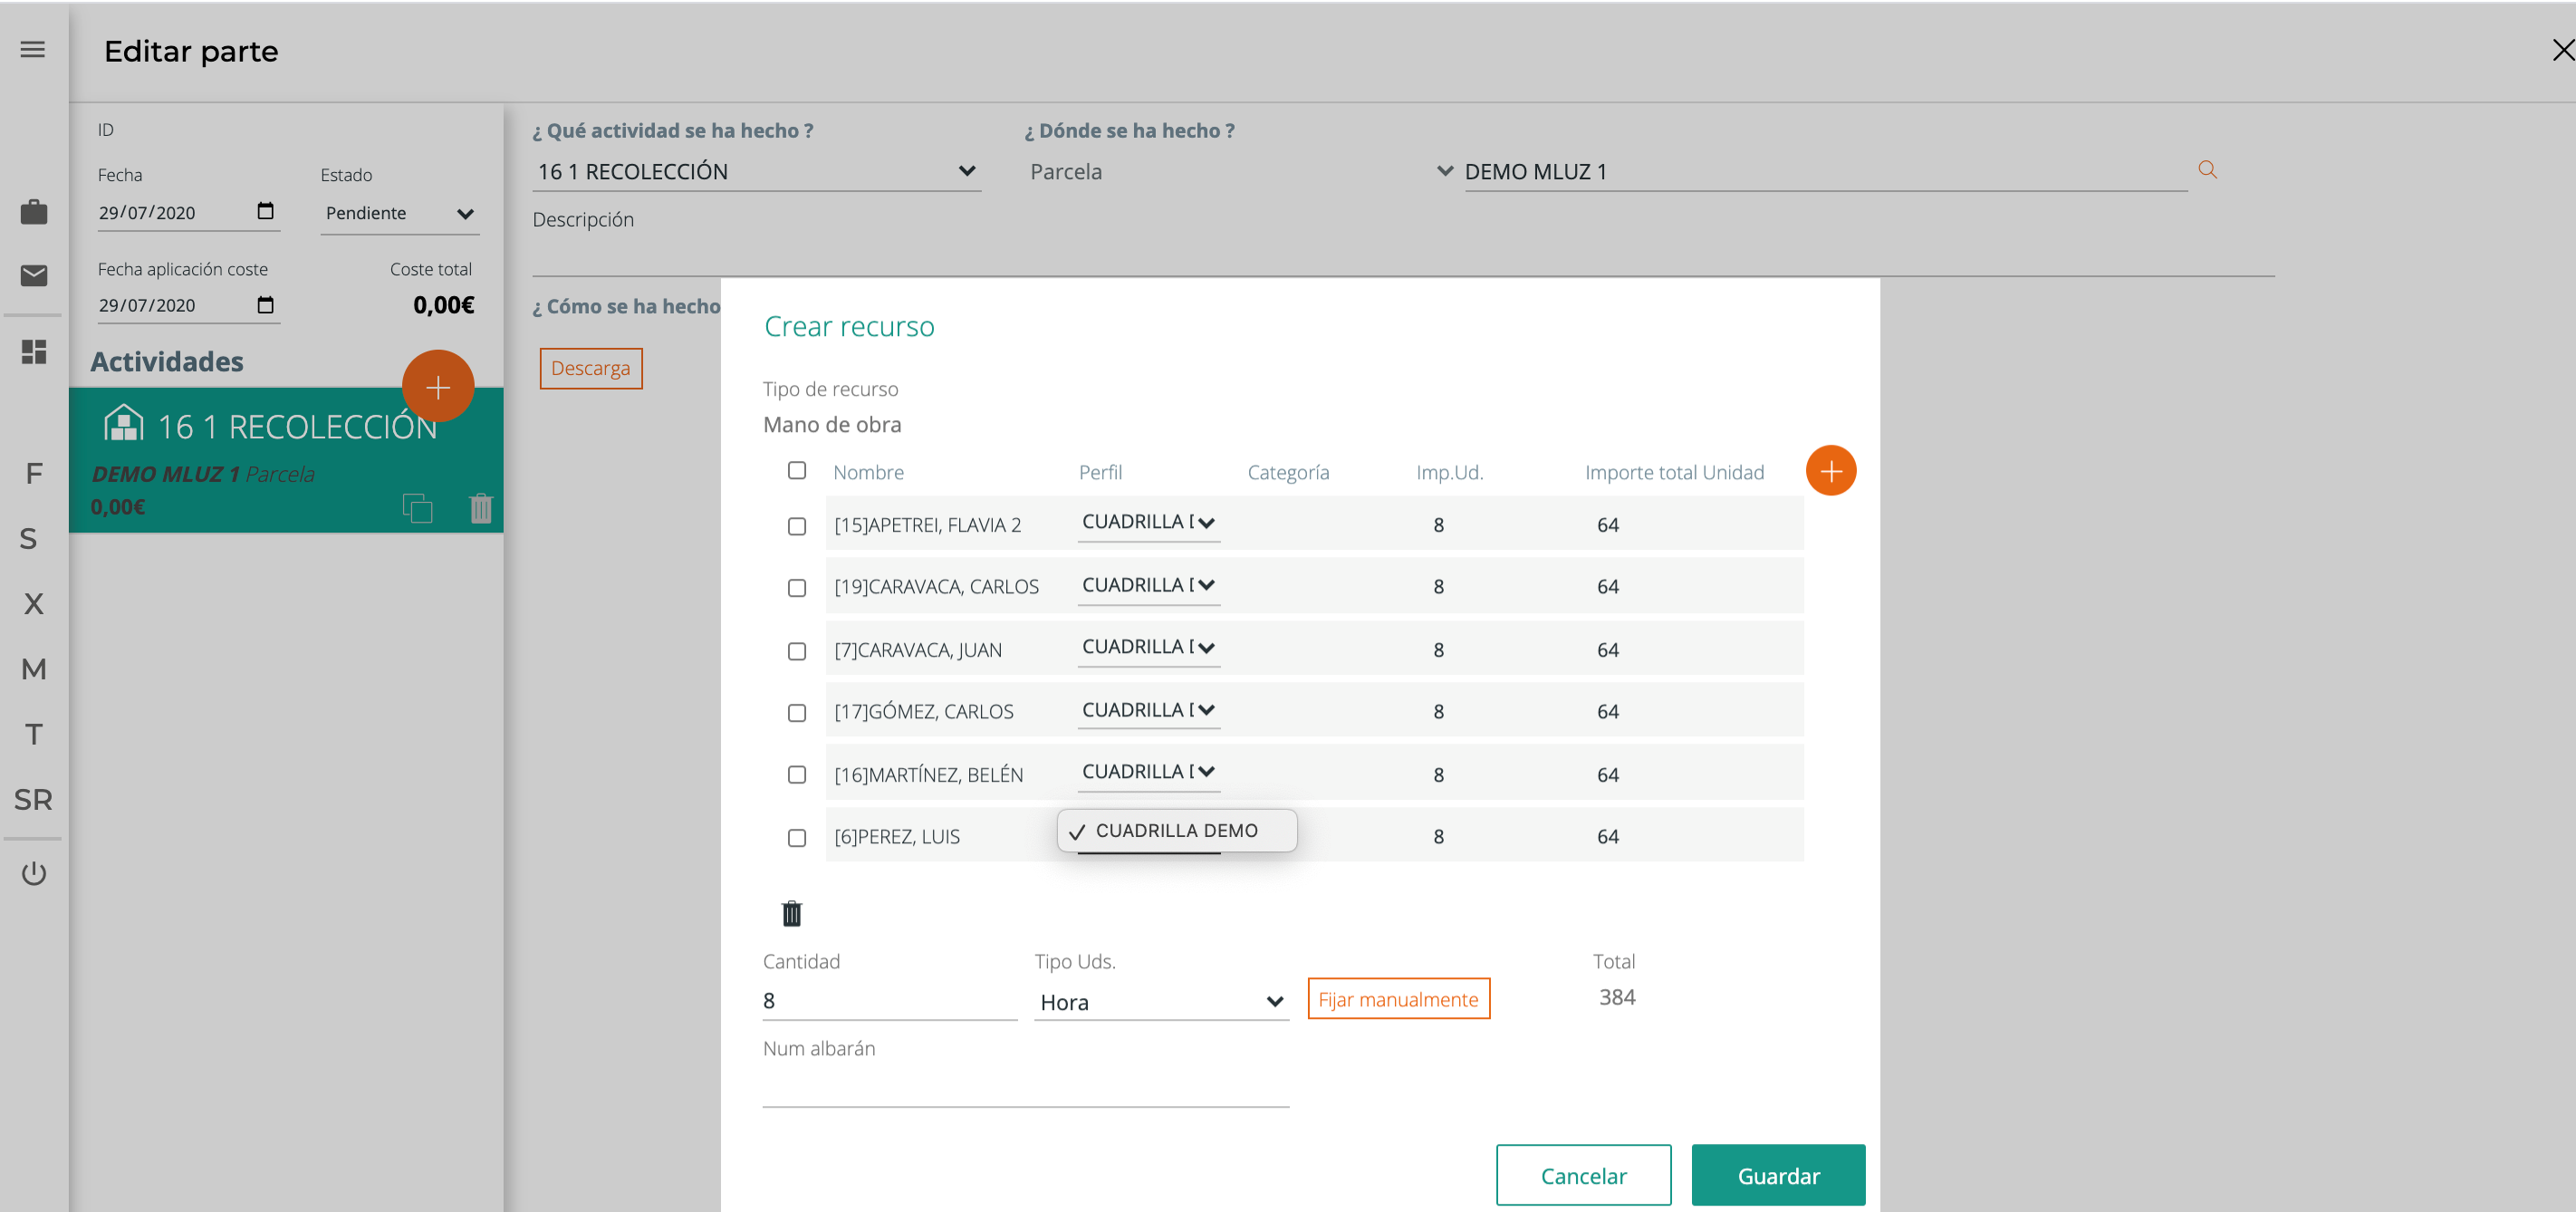
Task: Open Perfil dropdown for CARAVACA, JUAN
Action: (1149, 648)
